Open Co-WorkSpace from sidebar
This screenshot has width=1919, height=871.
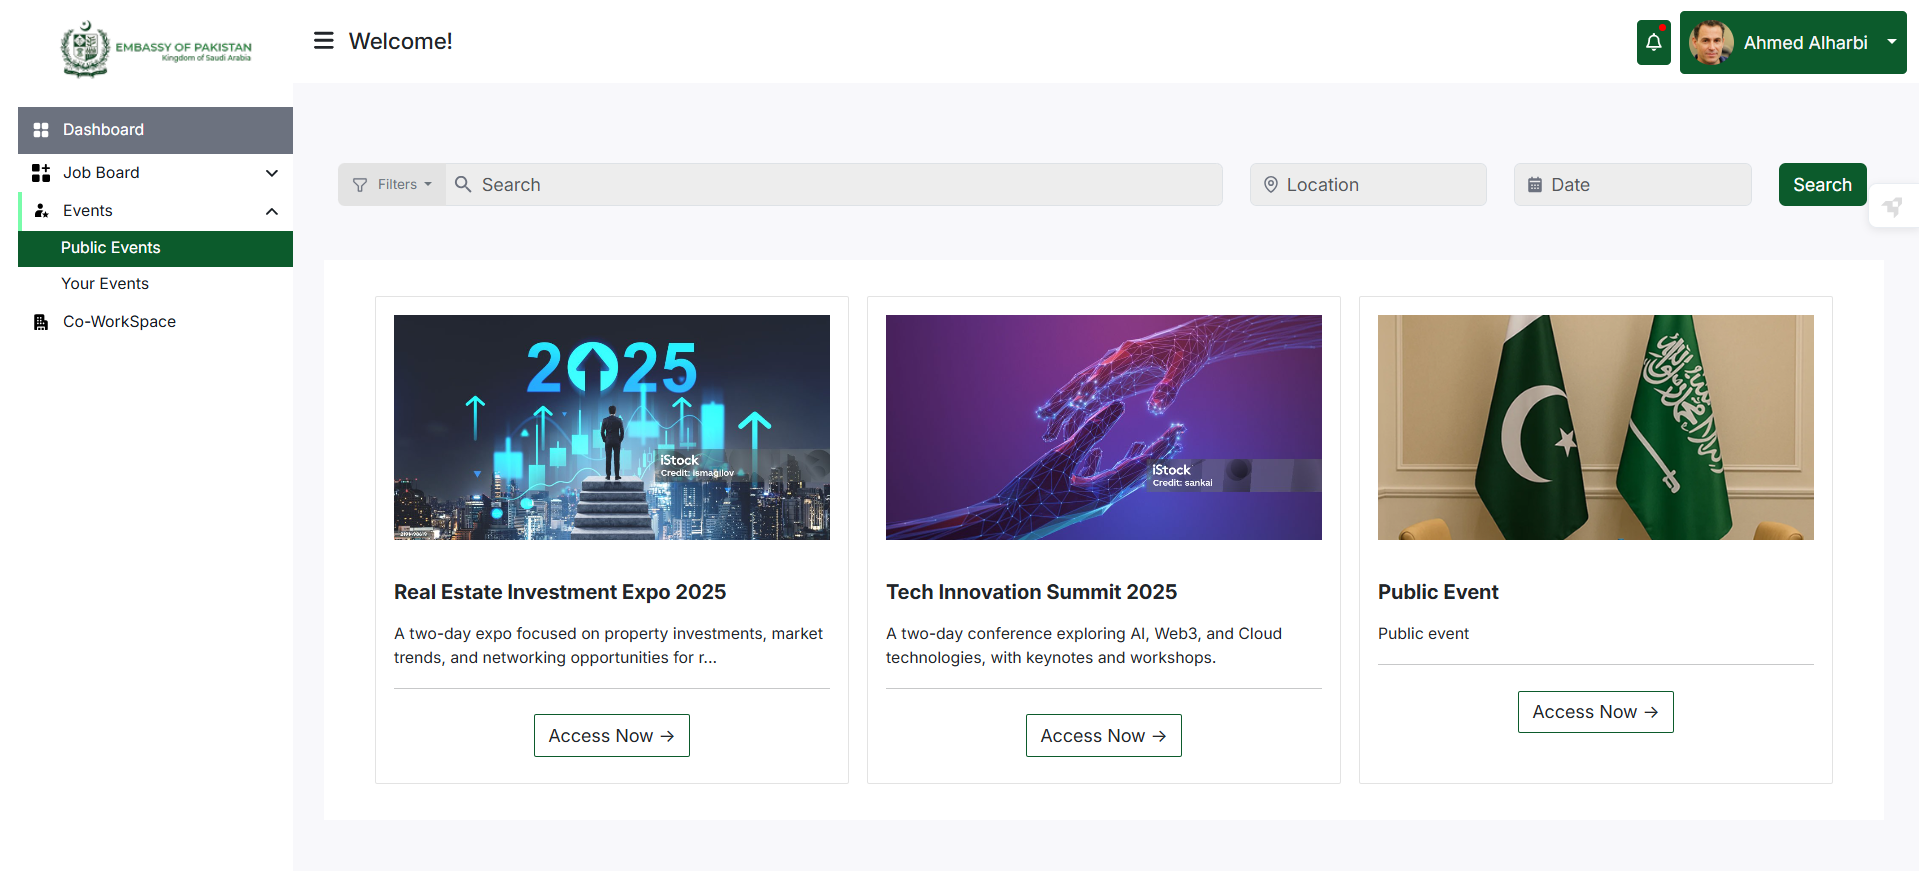[119, 322]
